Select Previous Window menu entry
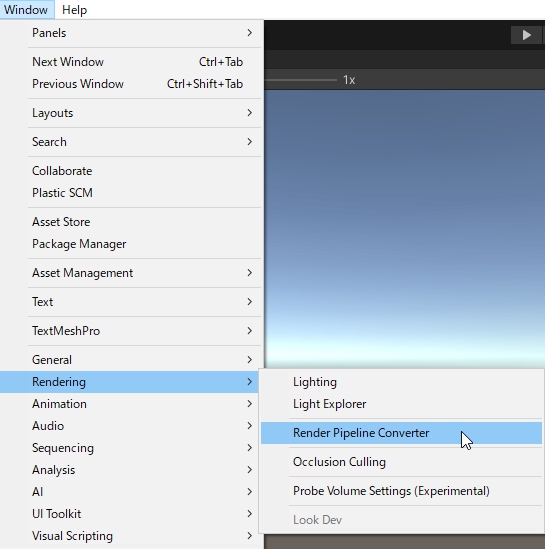The image size is (545, 549). pos(131,84)
